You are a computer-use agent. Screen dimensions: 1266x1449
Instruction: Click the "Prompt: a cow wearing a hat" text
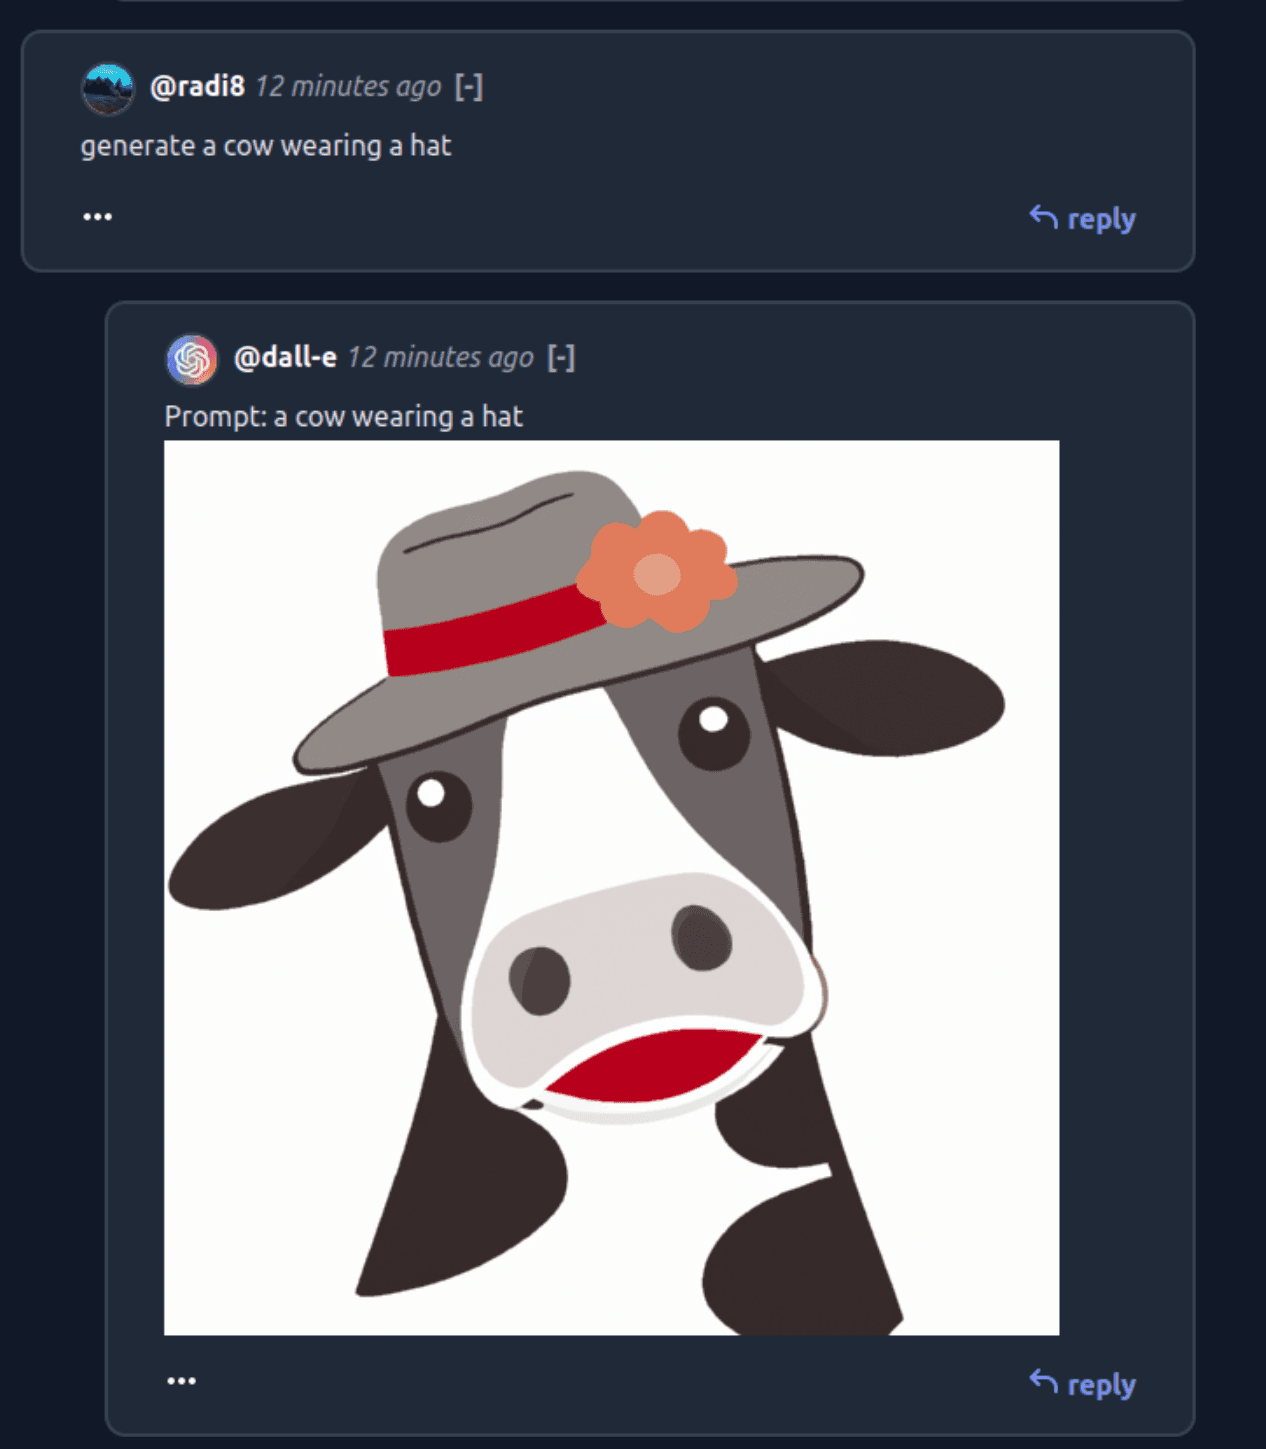coord(343,416)
